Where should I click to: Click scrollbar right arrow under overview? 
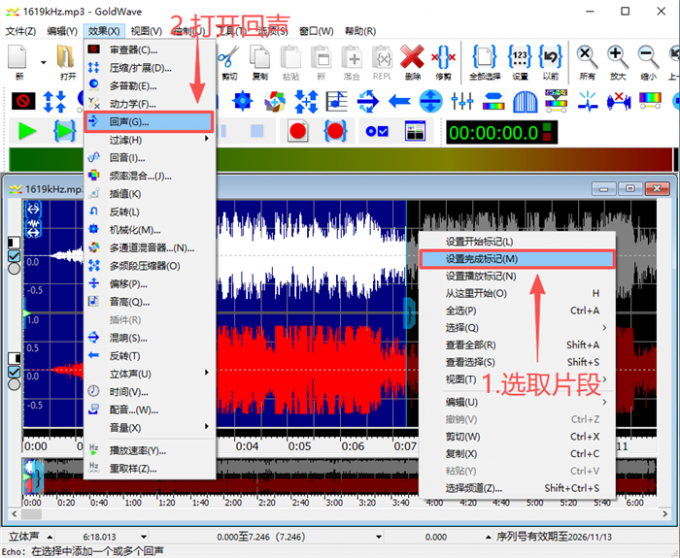pyautogui.click(x=665, y=514)
